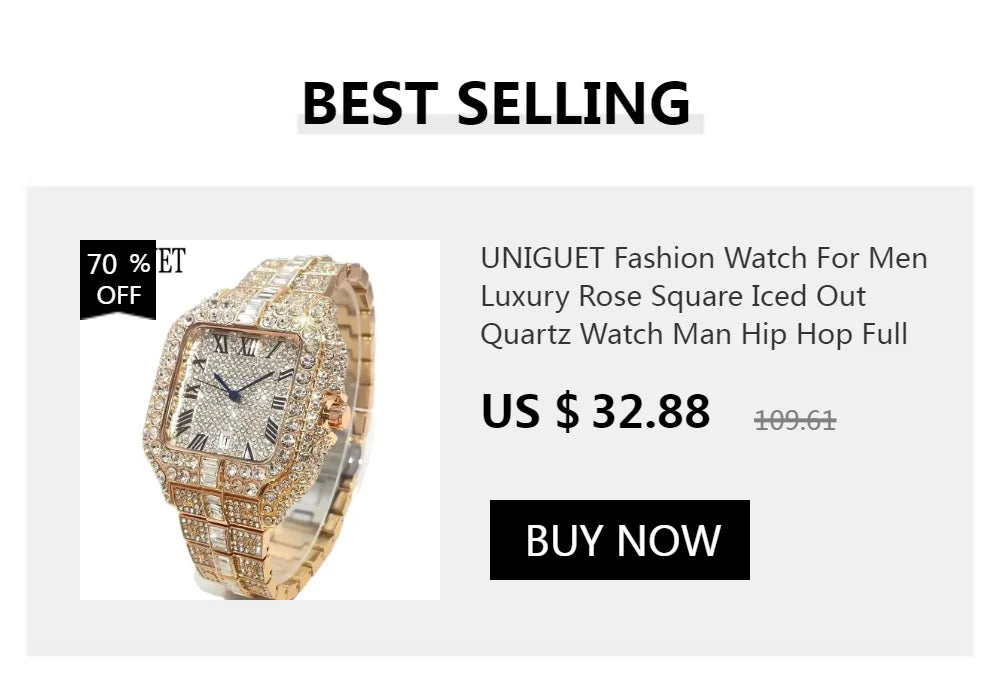Open the UNIGUET Fashion Watch product title
The width and height of the screenshot is (1000, 700).
tap(703, 296)
